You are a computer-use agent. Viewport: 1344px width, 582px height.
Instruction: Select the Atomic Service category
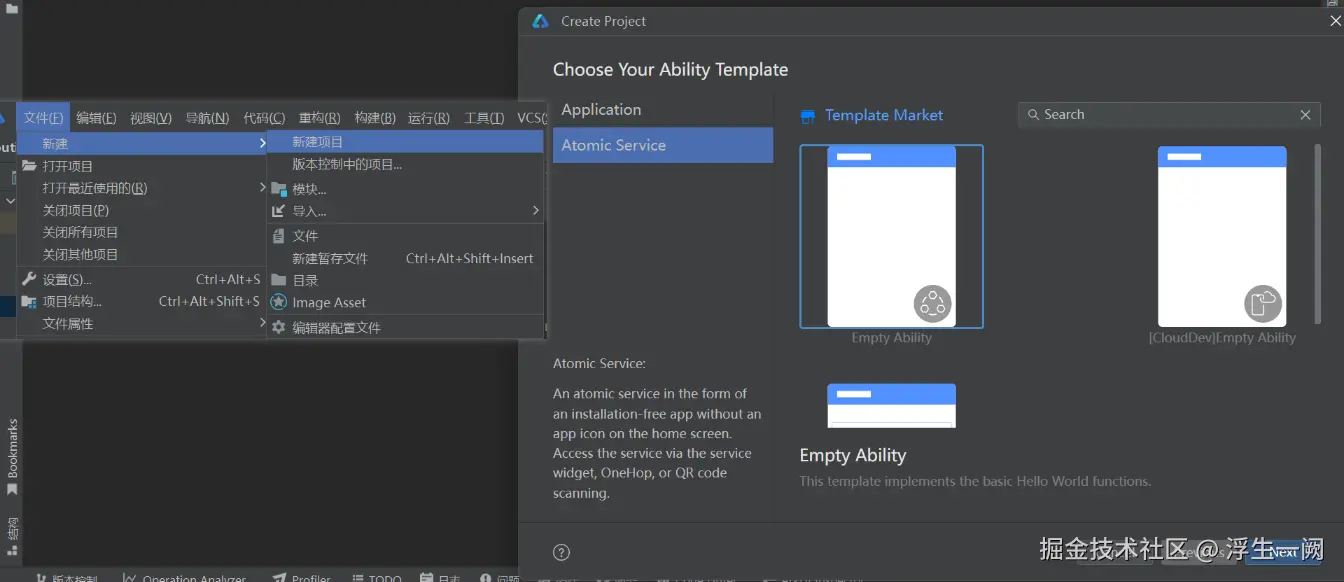663,145
